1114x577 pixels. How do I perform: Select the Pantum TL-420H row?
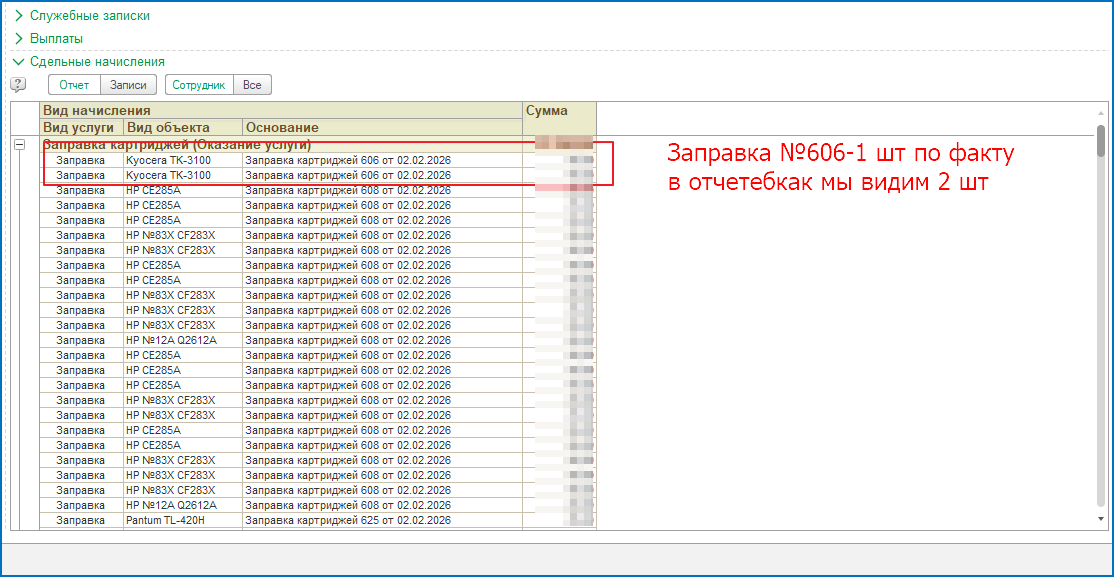pos(168,520)
